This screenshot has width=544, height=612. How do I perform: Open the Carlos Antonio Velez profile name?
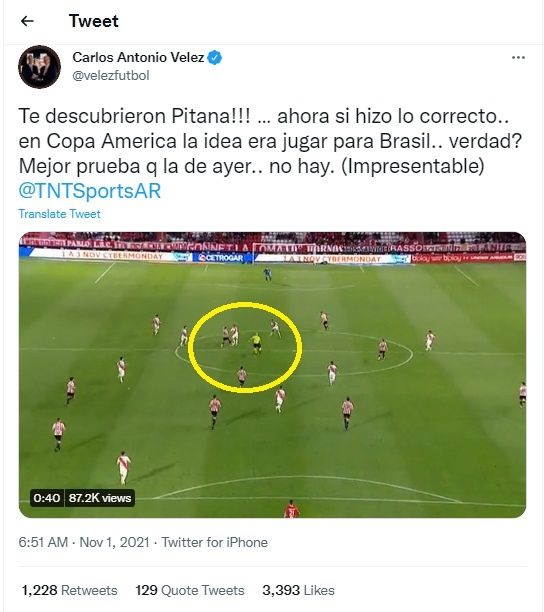click(138, 57)
